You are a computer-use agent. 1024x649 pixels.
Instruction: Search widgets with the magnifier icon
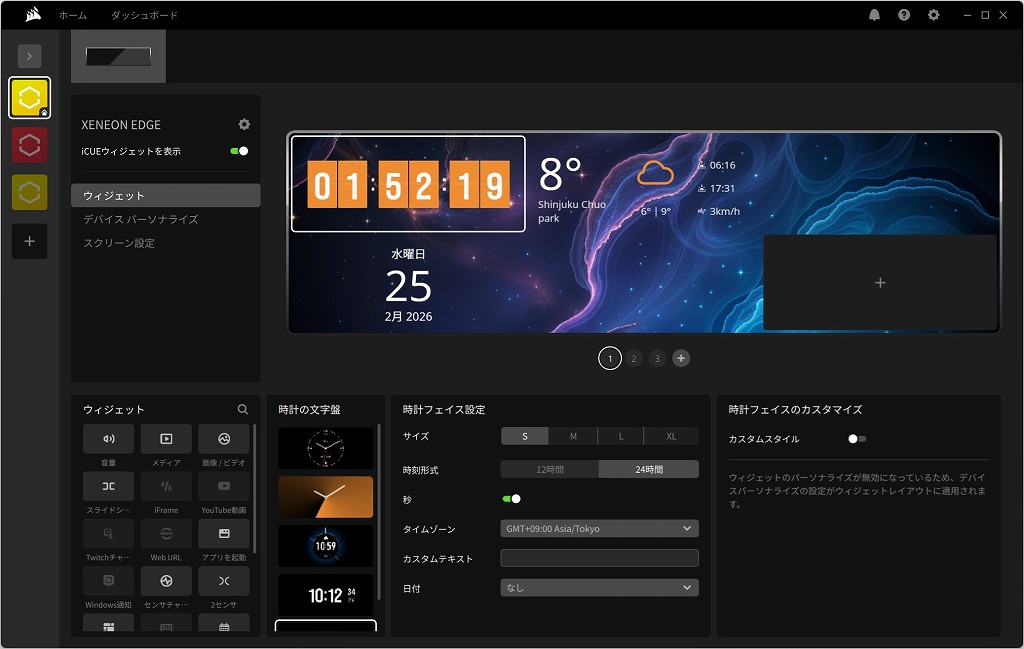(x=242, y=409)
